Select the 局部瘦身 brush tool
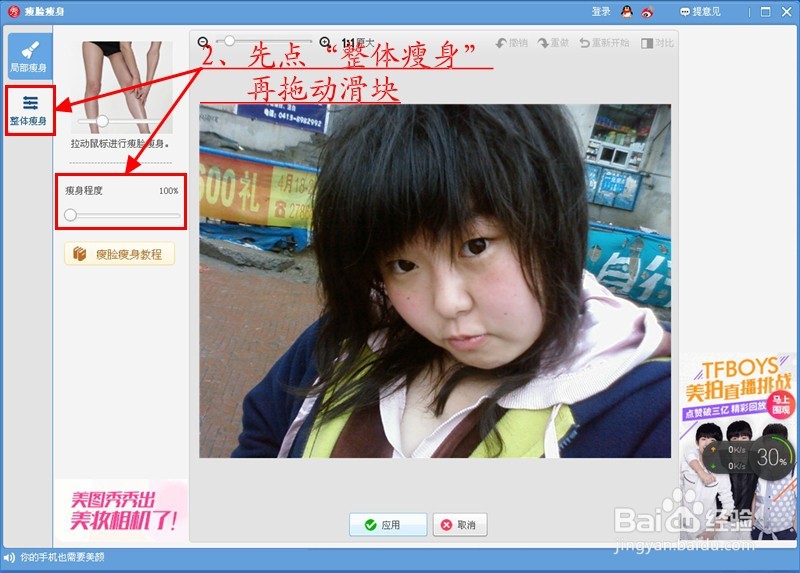This screenshot has width=800, height=573. tap(30, 56)
